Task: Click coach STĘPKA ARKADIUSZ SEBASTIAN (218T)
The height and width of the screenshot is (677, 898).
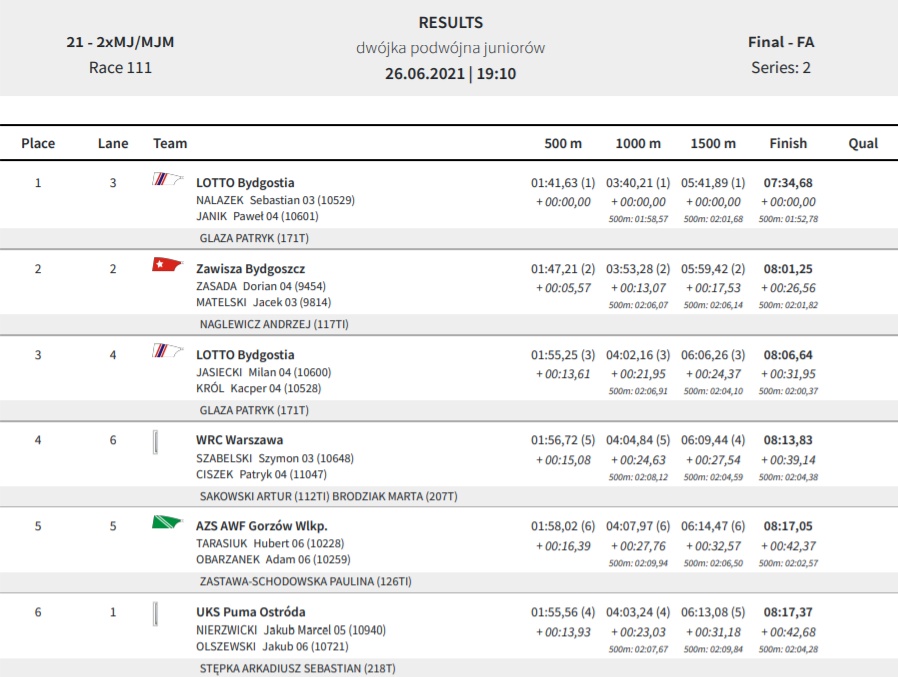Action: pos(297,668)
